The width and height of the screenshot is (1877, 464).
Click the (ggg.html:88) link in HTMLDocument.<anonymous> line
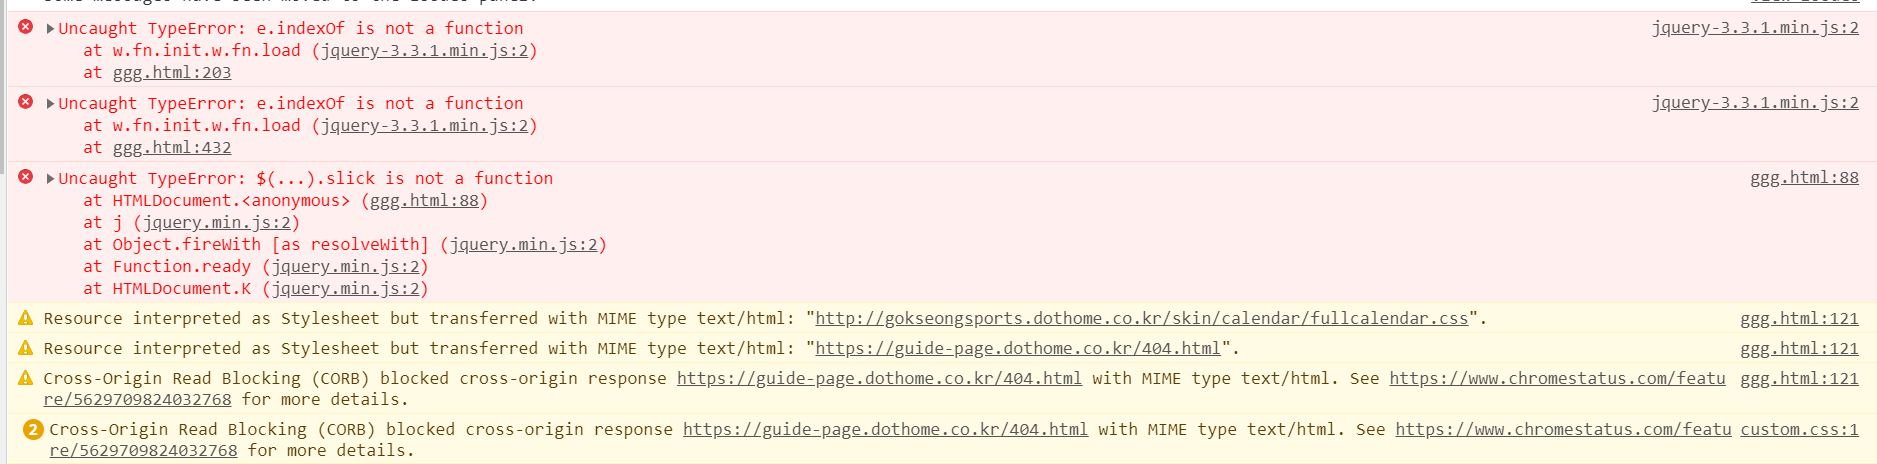(x=424, y=200)
